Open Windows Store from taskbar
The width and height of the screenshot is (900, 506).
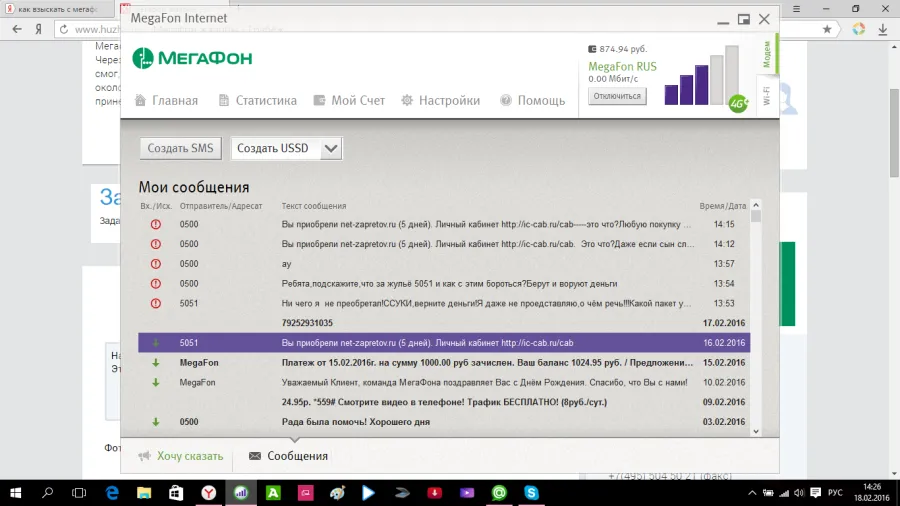tap(176, 493)
